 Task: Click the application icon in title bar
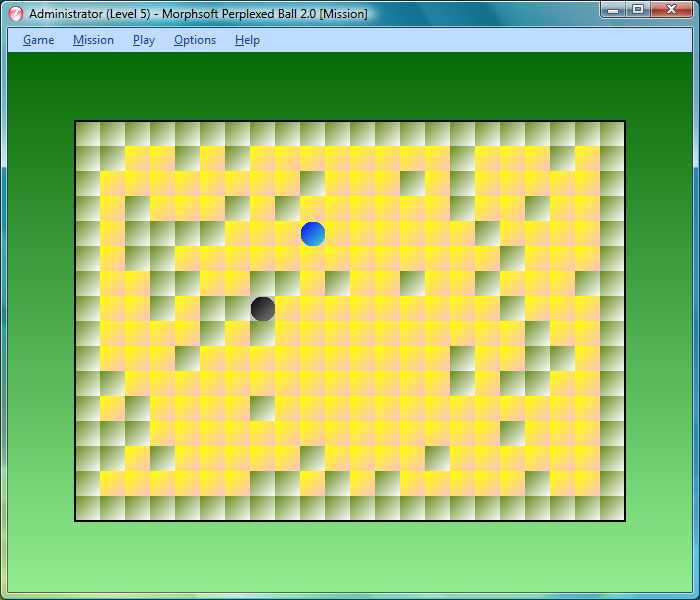[x=16, y=14]
